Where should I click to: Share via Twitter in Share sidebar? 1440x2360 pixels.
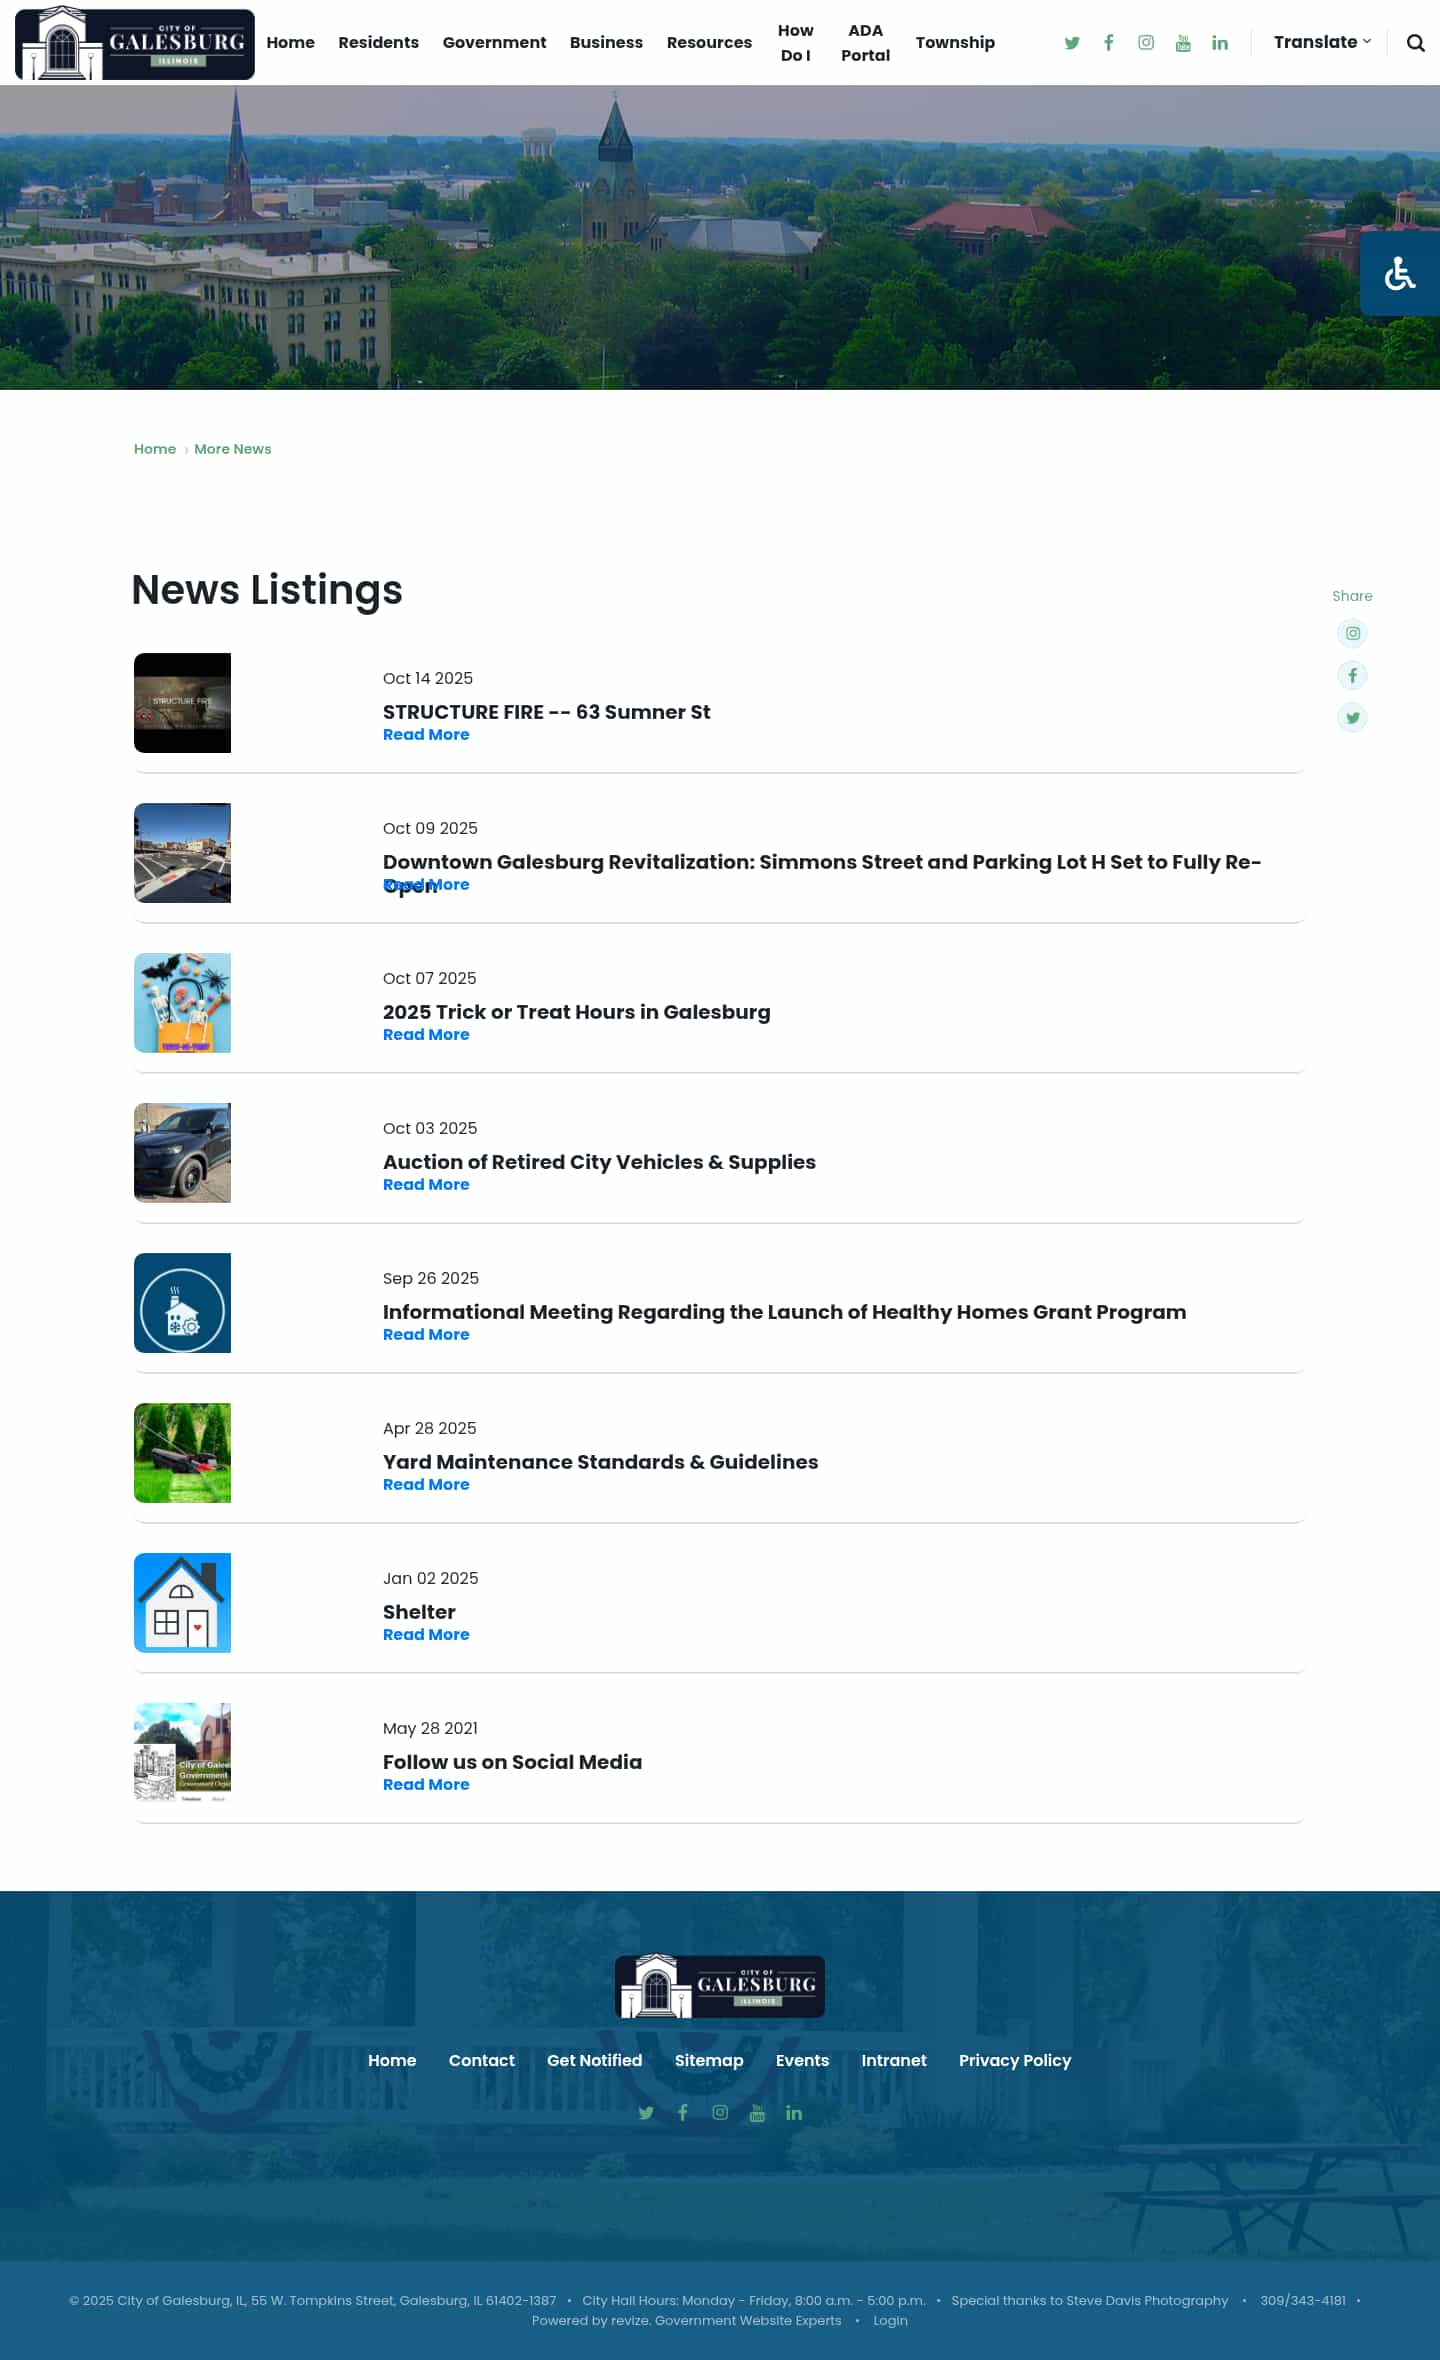pos(1353,717)
